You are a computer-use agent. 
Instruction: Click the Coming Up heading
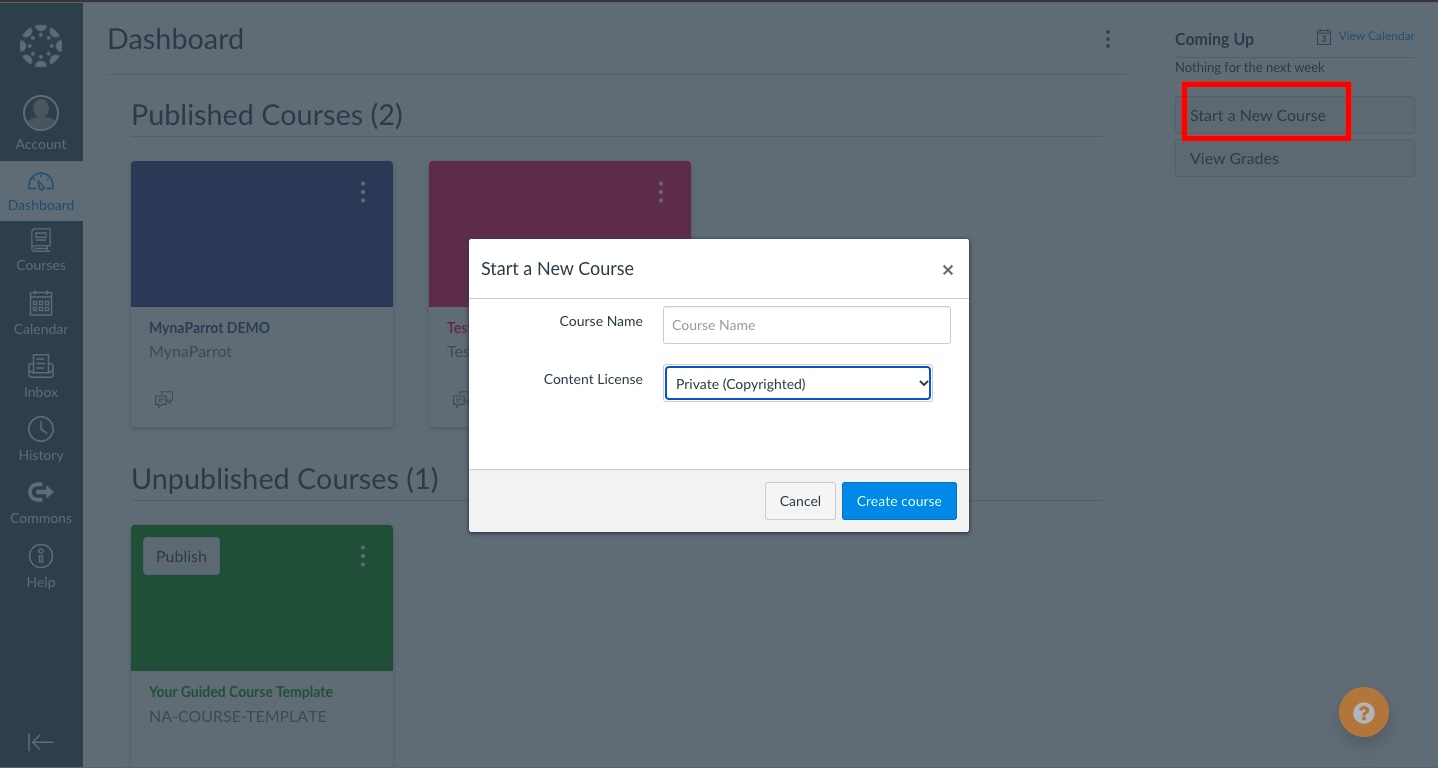click(x=1214, y=39)
